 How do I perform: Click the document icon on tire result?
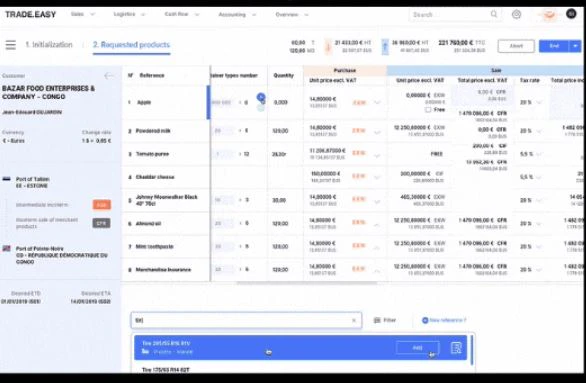coord(456,348)
